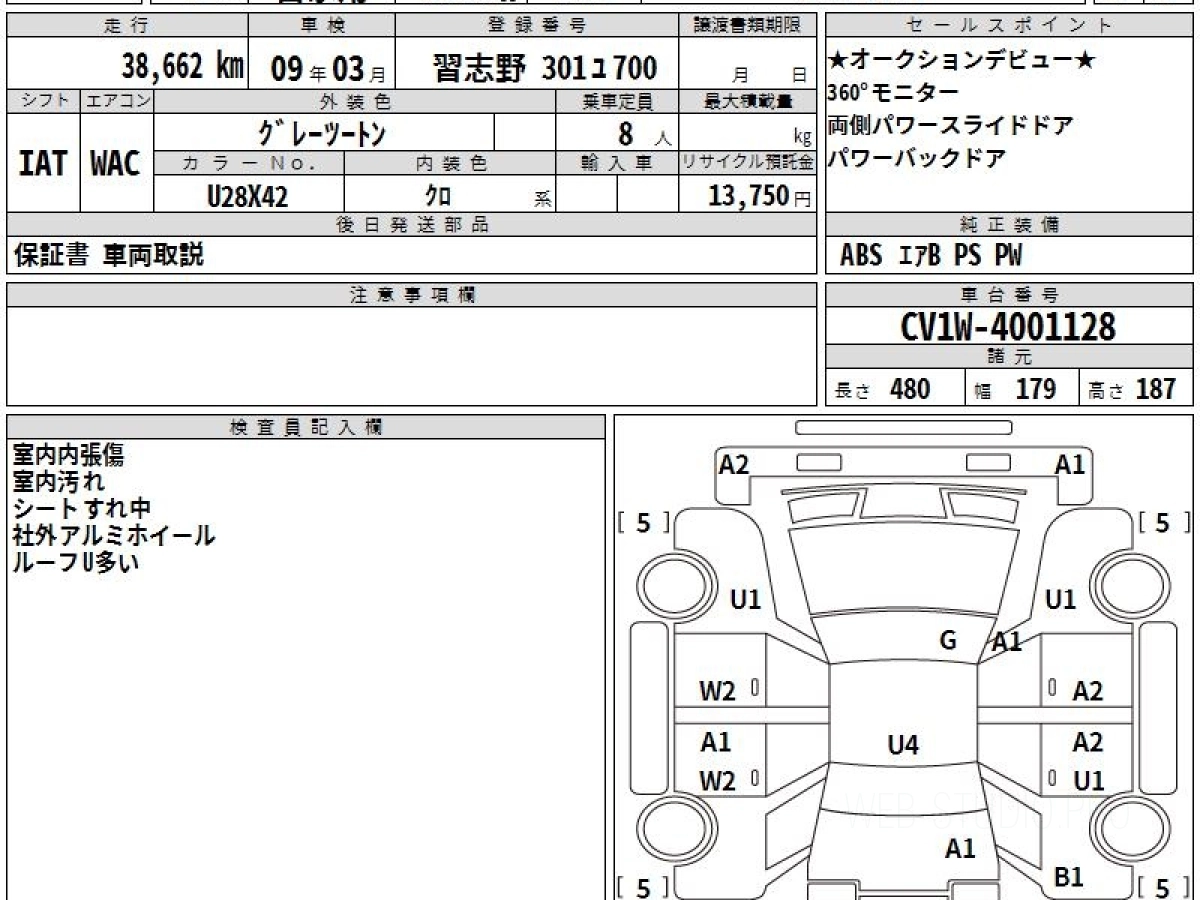Click the G mark on the windshield
Screen dimensions: 1200x900
click(948, 641)
